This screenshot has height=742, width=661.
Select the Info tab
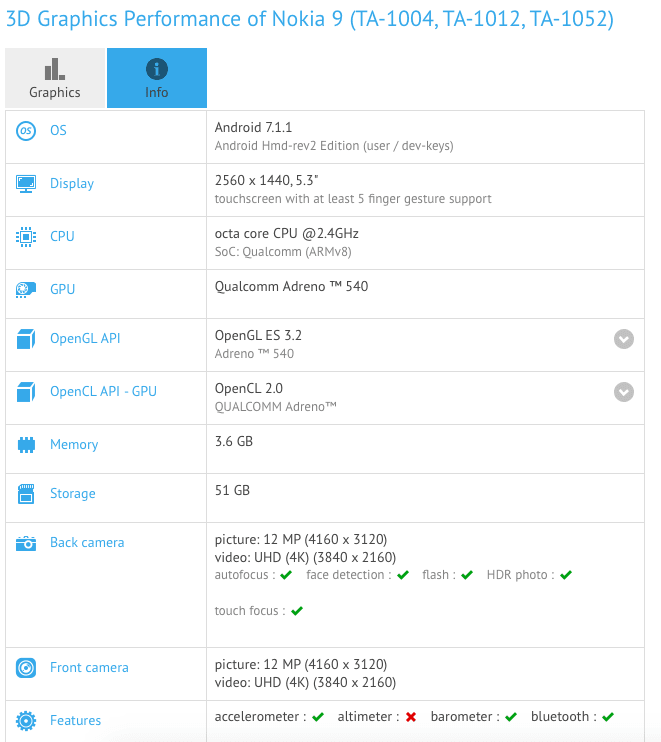pos(157,78)
